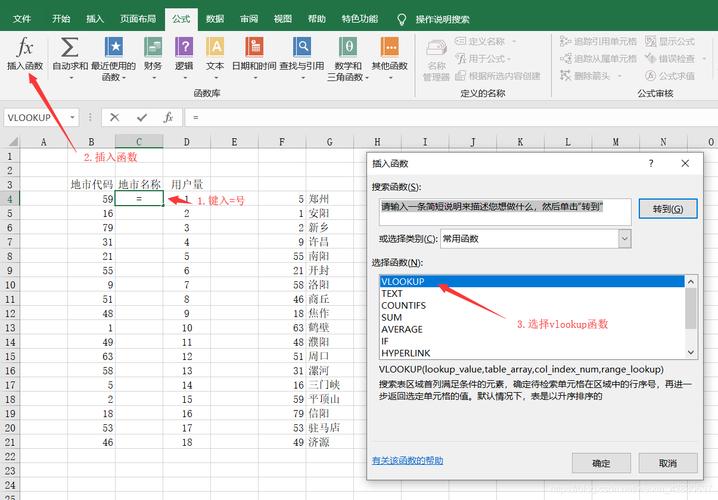The image size is (718, 500).
Task: Open the Logical (逻辑) functions icon
Action: pyautogui.click(x=184, y=47)
